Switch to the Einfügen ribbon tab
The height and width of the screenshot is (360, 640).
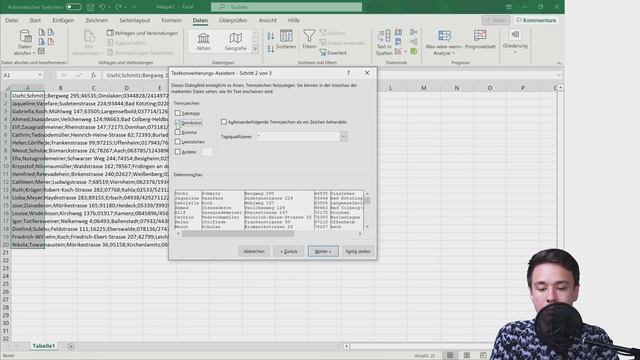click(63, 20)
